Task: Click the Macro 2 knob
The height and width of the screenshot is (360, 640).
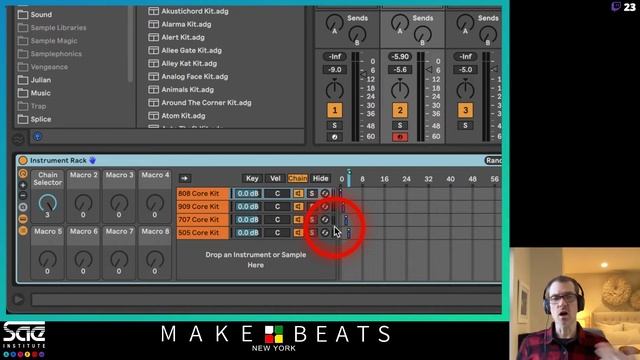Action: click(x=83, y=202)
